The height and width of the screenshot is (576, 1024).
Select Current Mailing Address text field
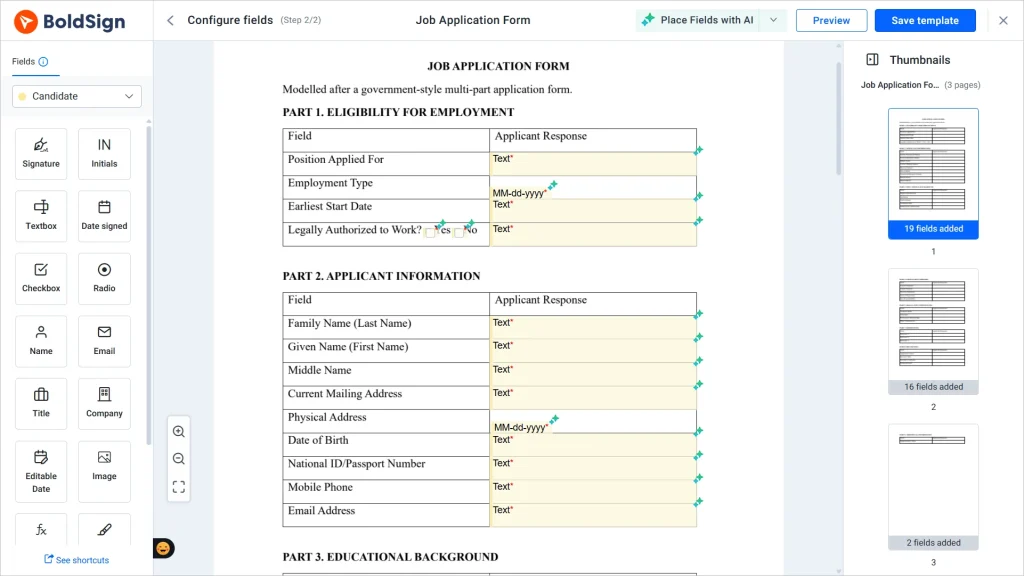pos(593,398)
